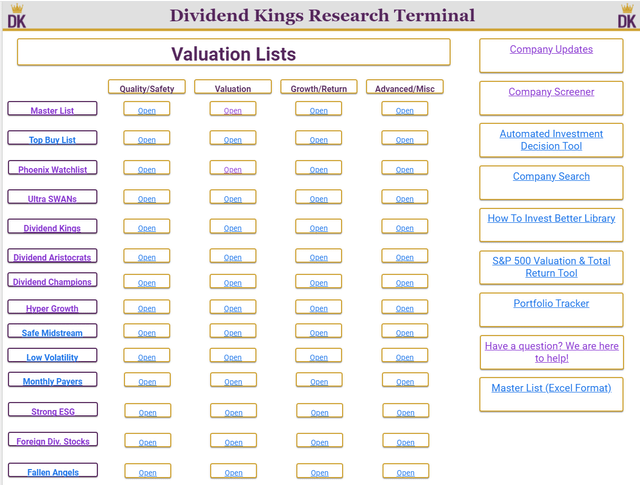Screen dimensions: 640x485
Task: Select the Growth/Return column header
Action: pyautogui.click(x=319, y=87)
